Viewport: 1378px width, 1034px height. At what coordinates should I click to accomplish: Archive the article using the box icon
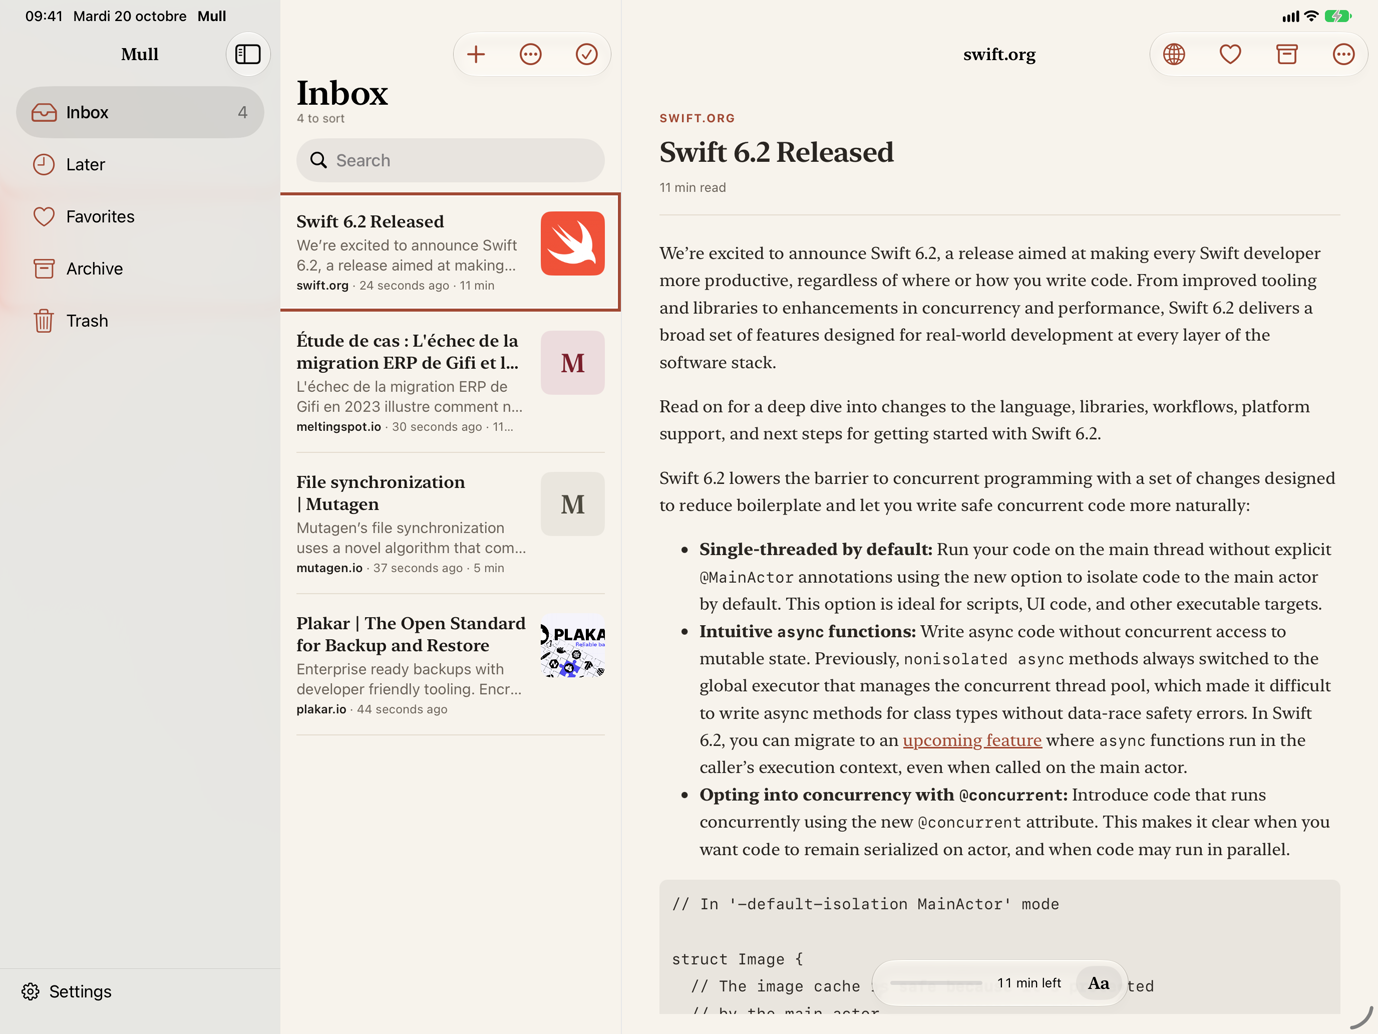[1287, 54]
